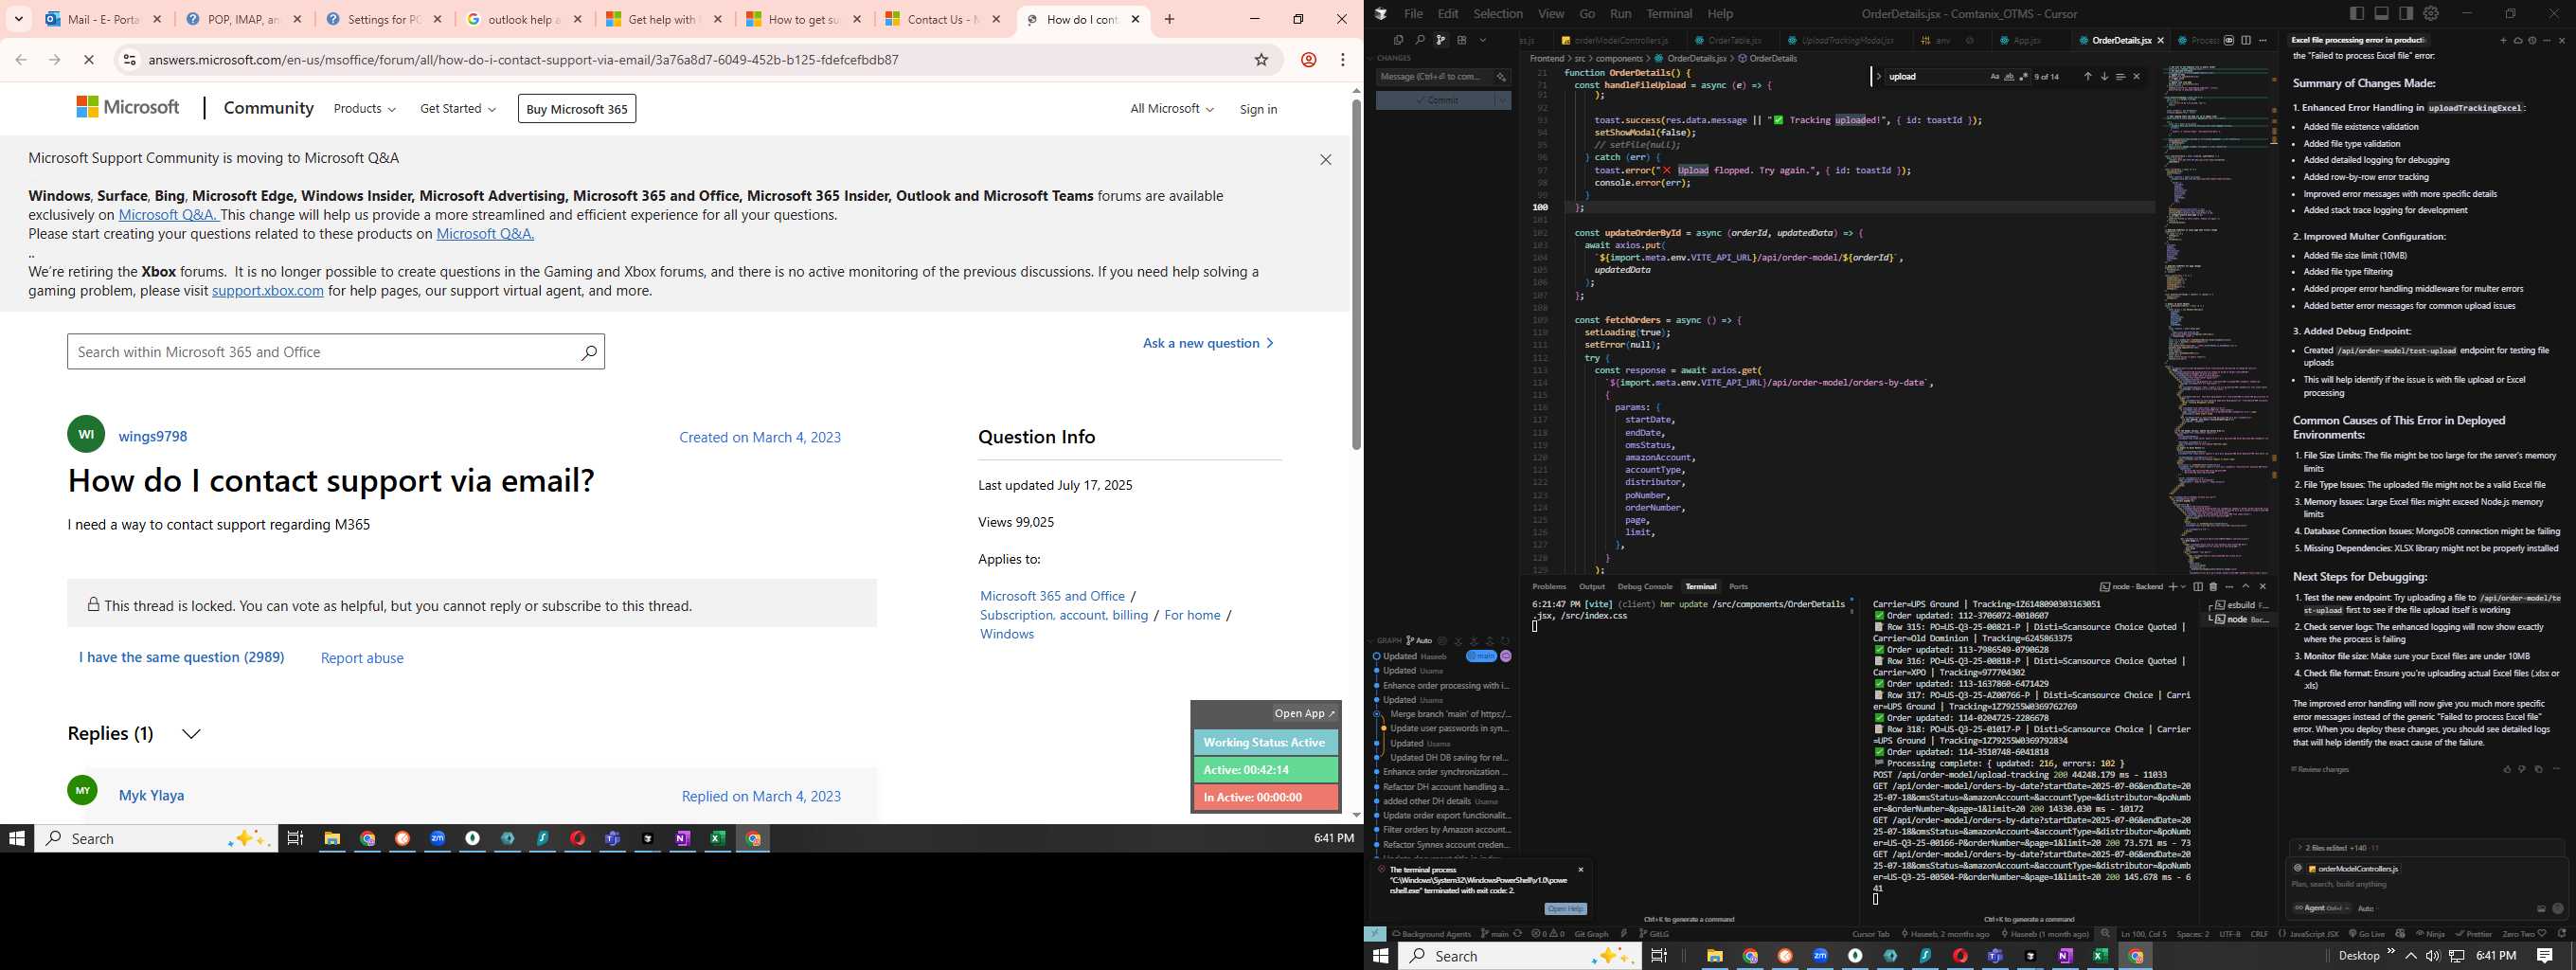Kill terminal with the trash icon
The width and height of the screenshot is (2576, 970).
pyautogui.click(x=2213, y=587)
